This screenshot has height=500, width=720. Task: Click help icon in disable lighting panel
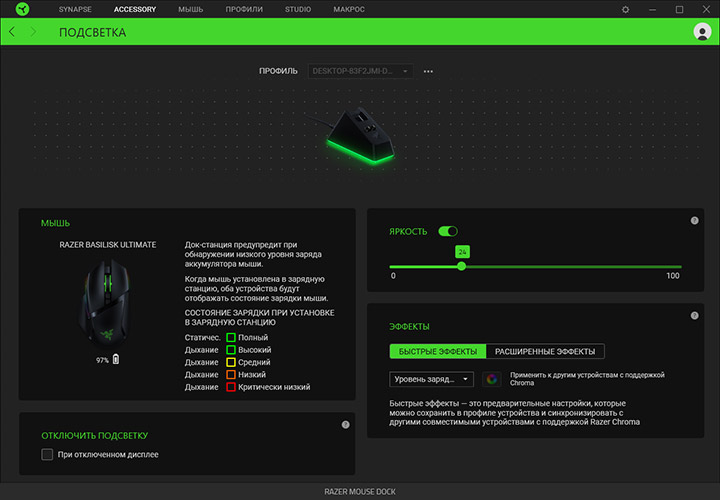coord(345,425)
